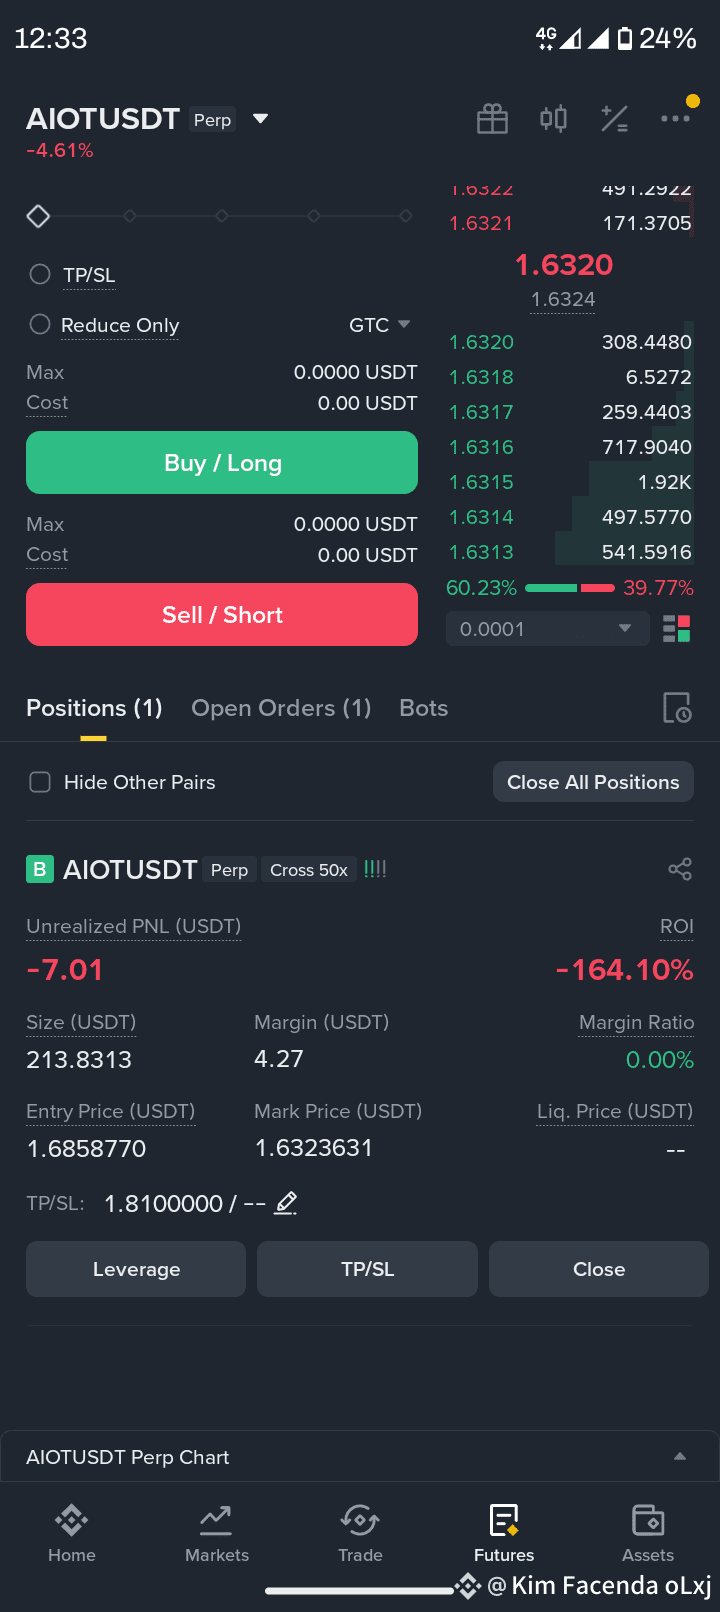The image size is (720, 1612).
Task: Share the AIOTUSDT position
Action: pos(680,869)
